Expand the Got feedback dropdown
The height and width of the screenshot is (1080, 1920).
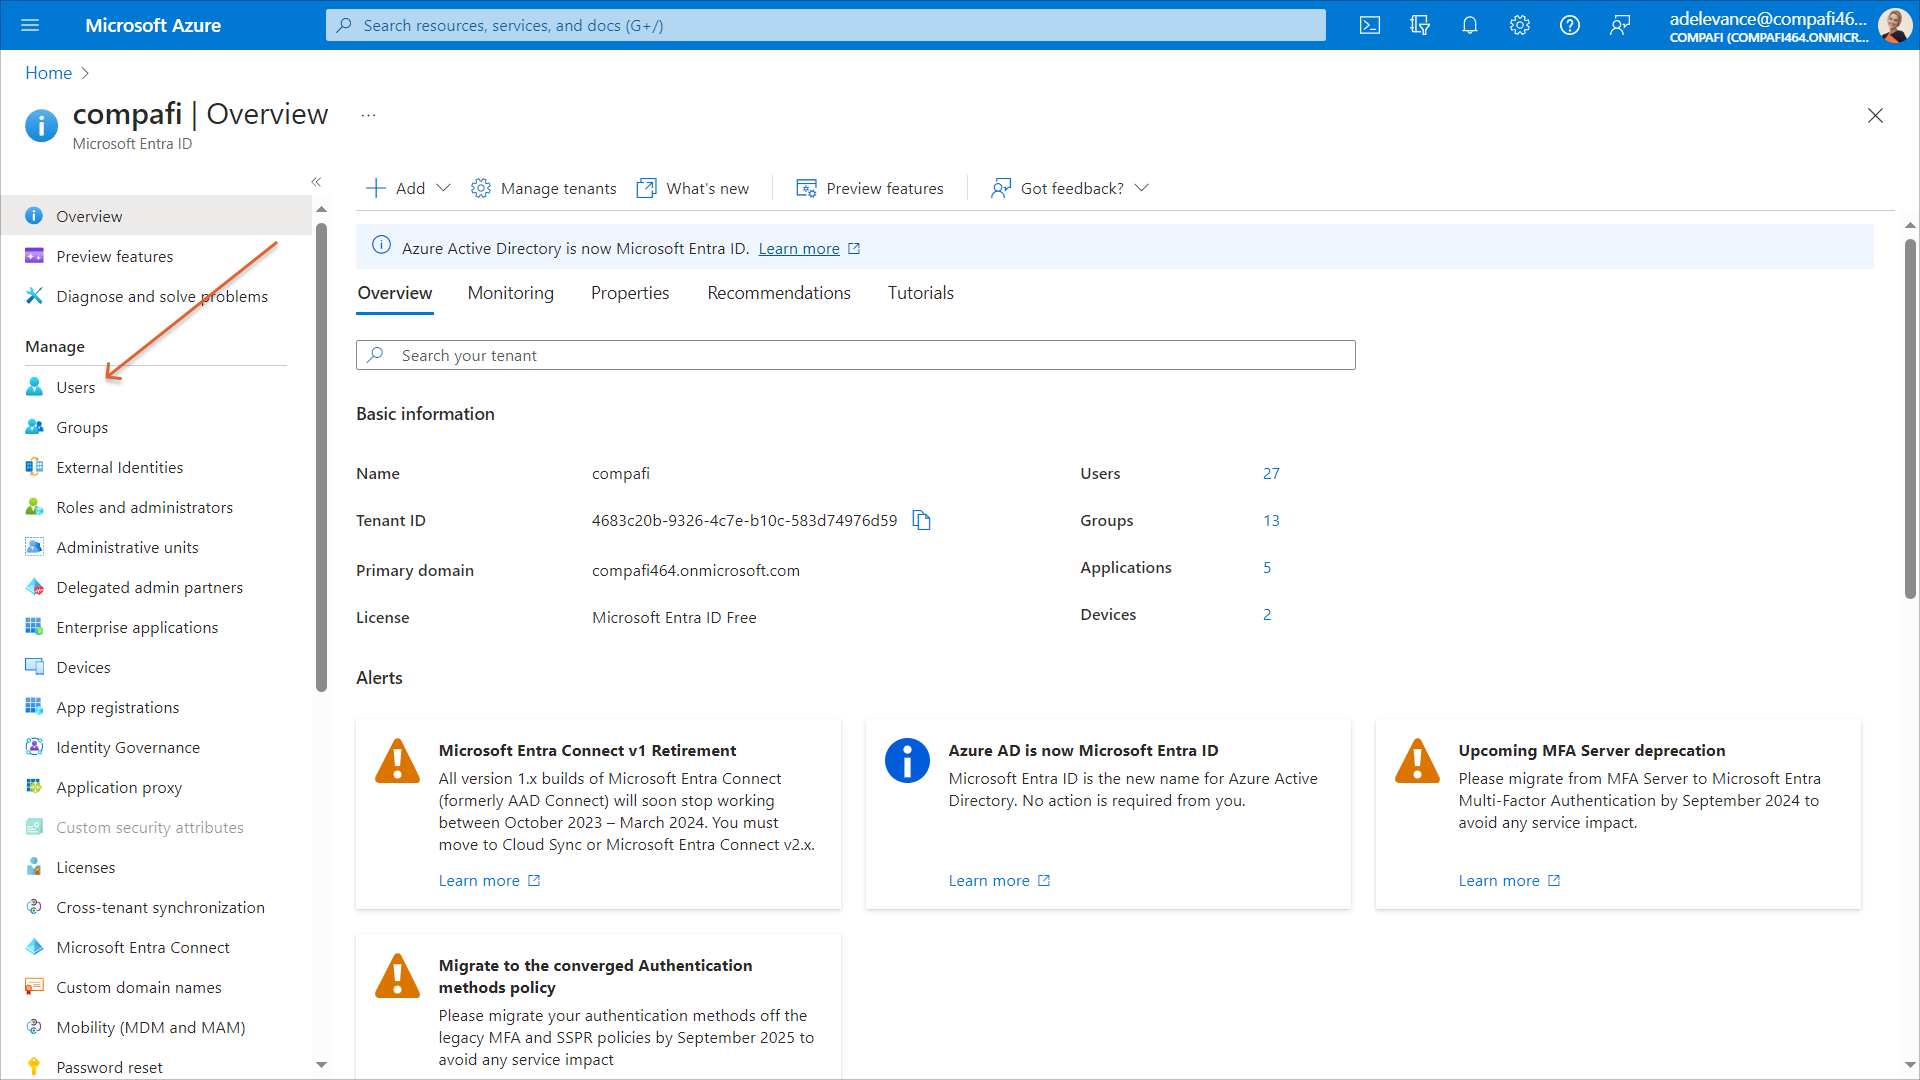1070,188
